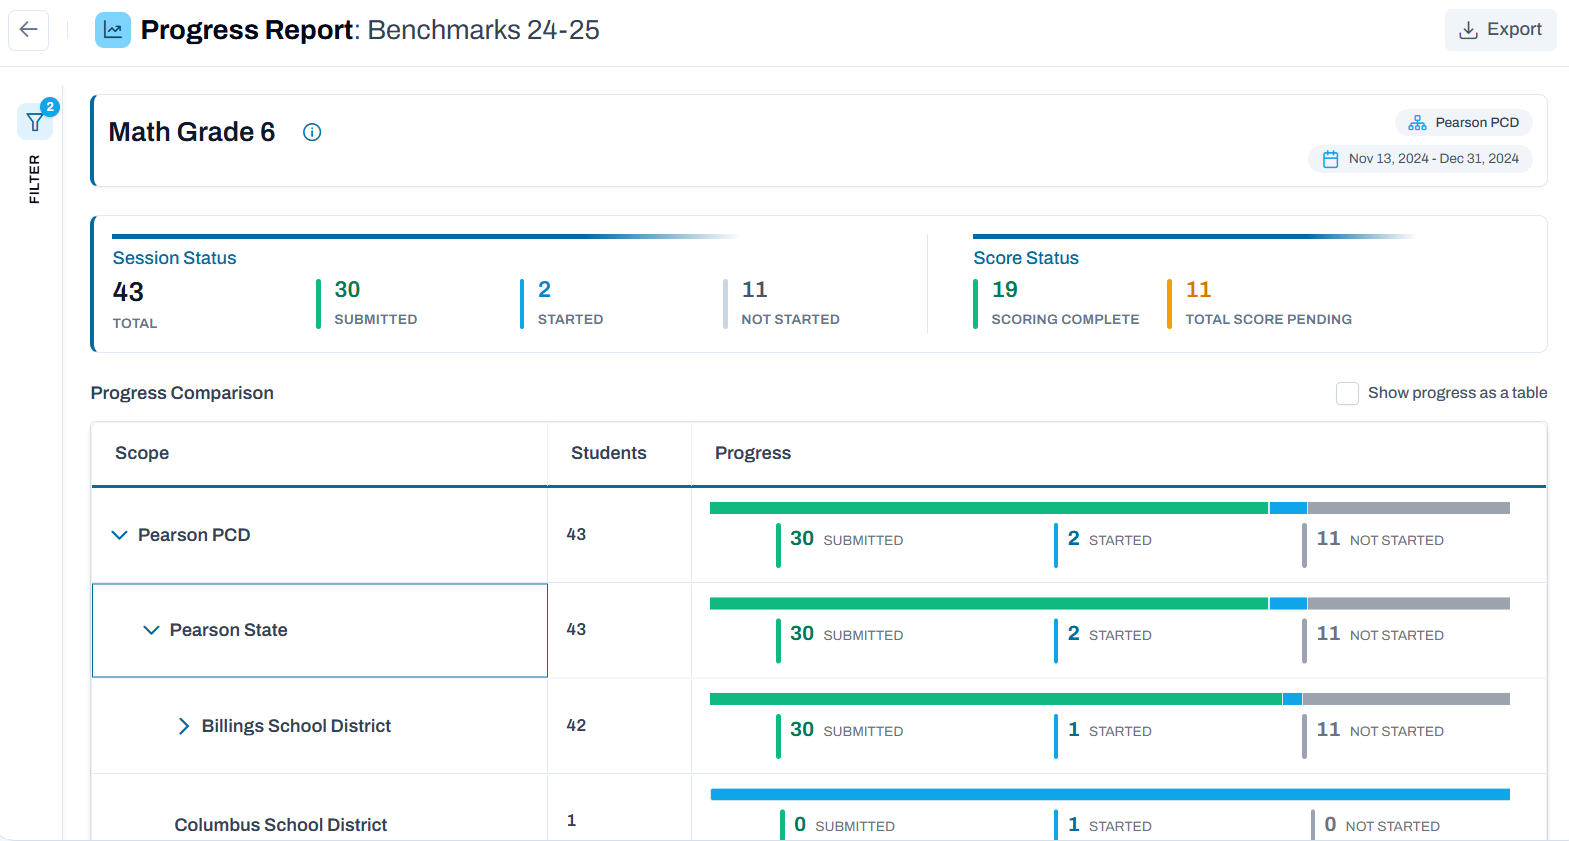Click the Score Status heading
Viewport: 1569px width, 841px height.
1026,258
